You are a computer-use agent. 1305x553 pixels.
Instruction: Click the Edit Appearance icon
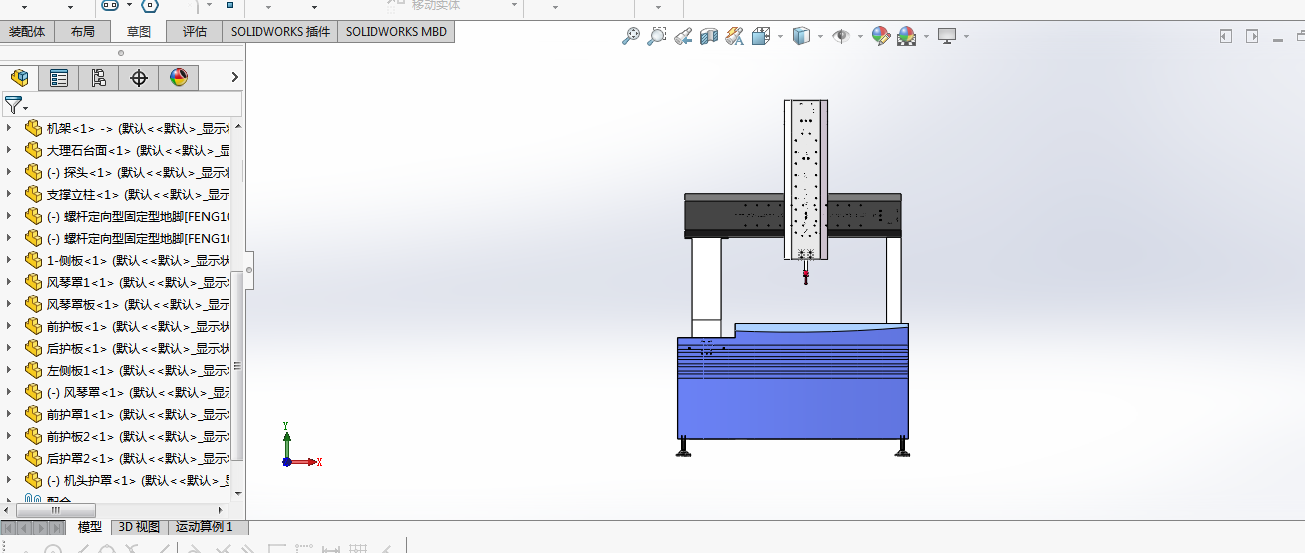[x=881, y=36]
